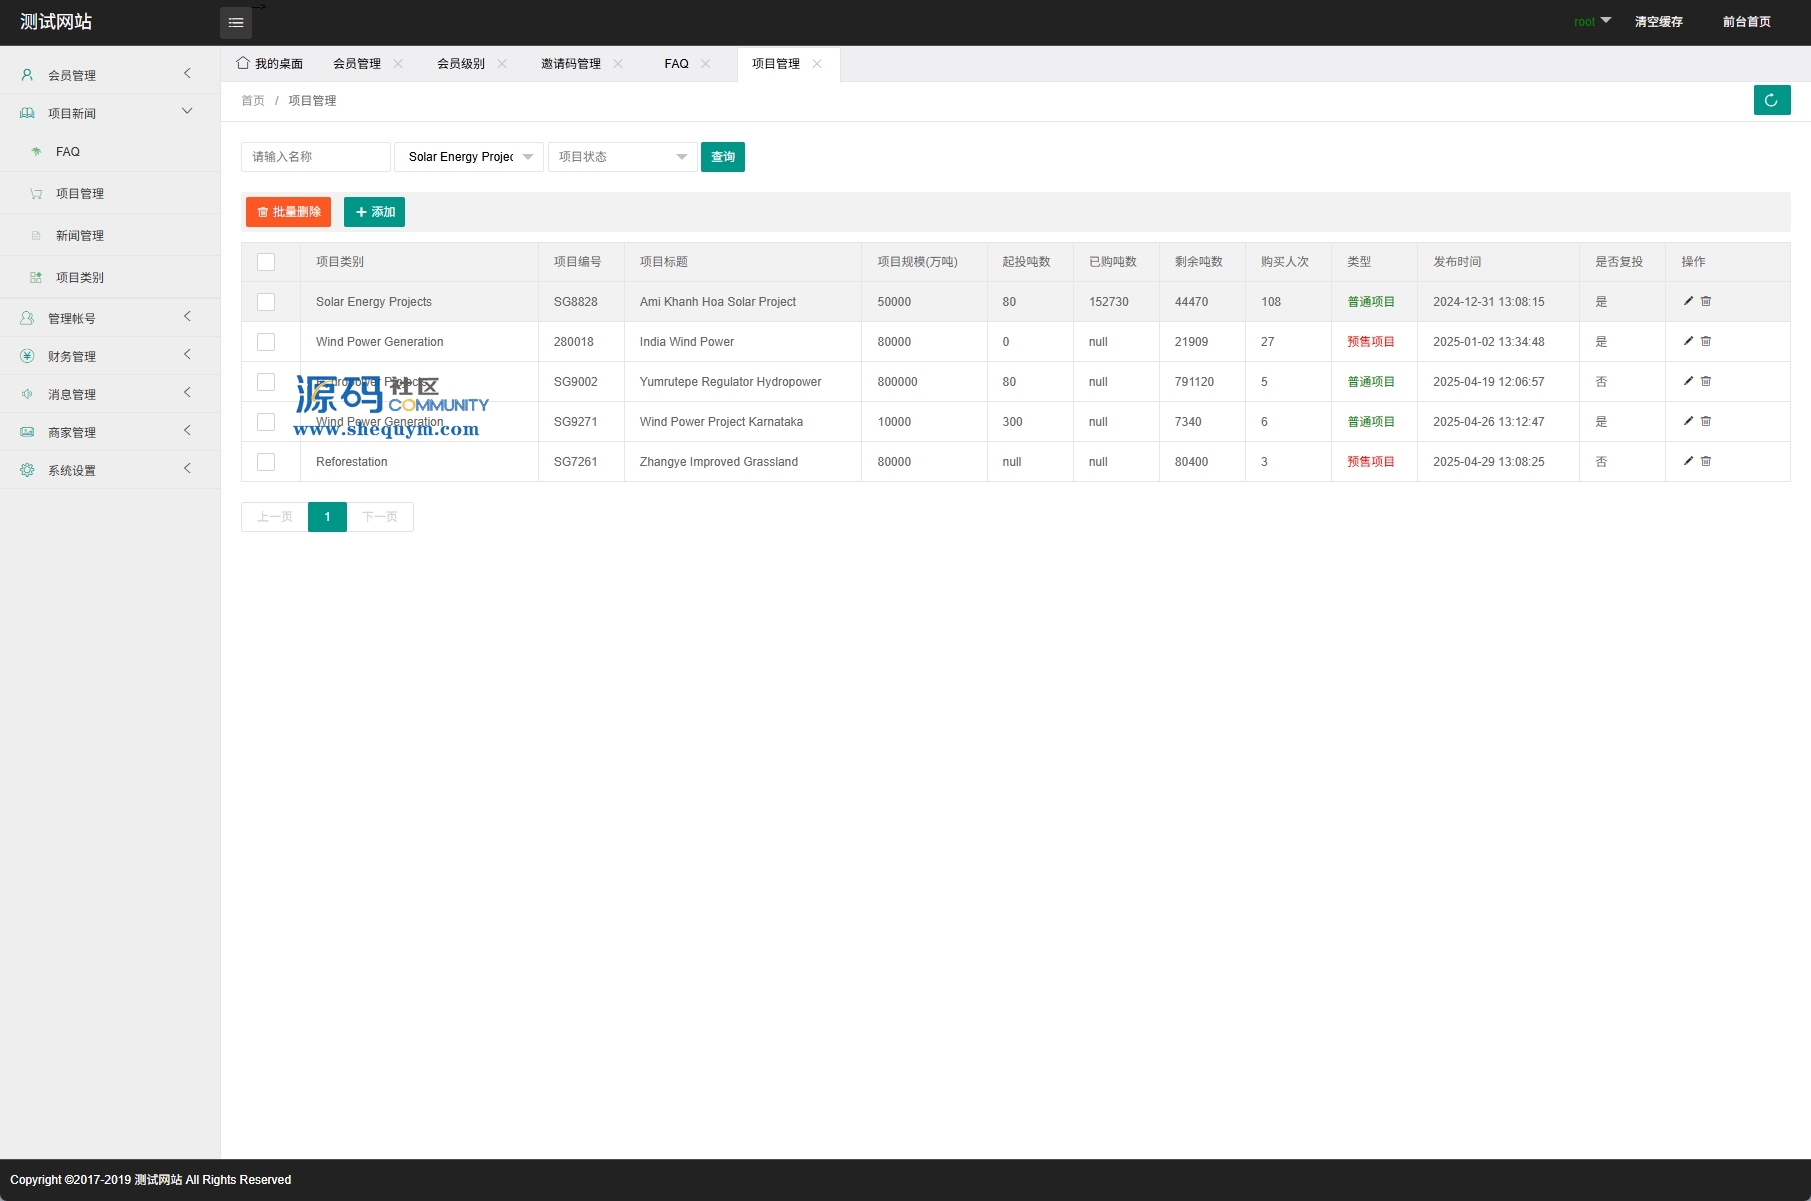
Task: Open 新闻管理 in the sidebar
Action: coord(80,236)
